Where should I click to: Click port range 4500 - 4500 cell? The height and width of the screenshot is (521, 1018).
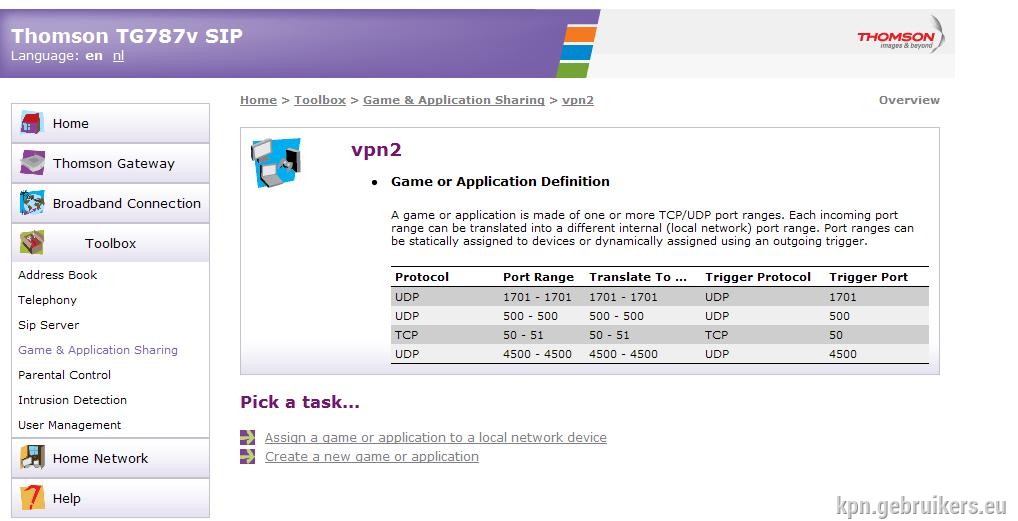(x=538, y=354)
